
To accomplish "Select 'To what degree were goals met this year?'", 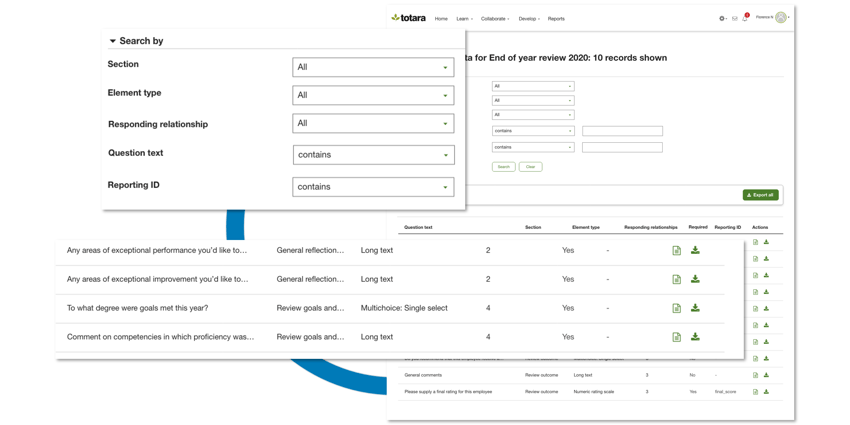I will [x=138, y=308].
